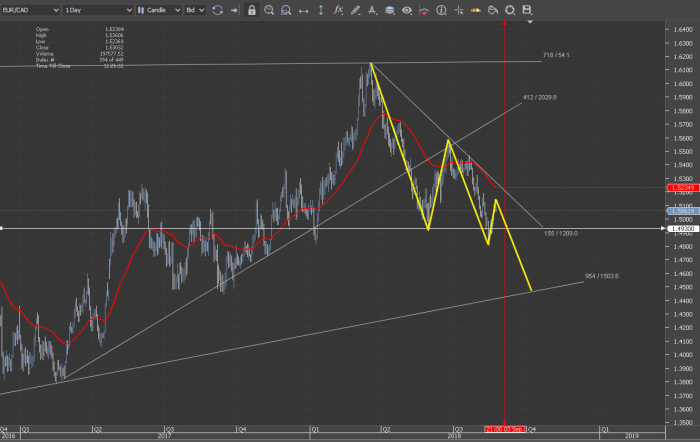Click the small triangle marker above chart
Viewport: 700px width, 442px height.
coord(530,21)
